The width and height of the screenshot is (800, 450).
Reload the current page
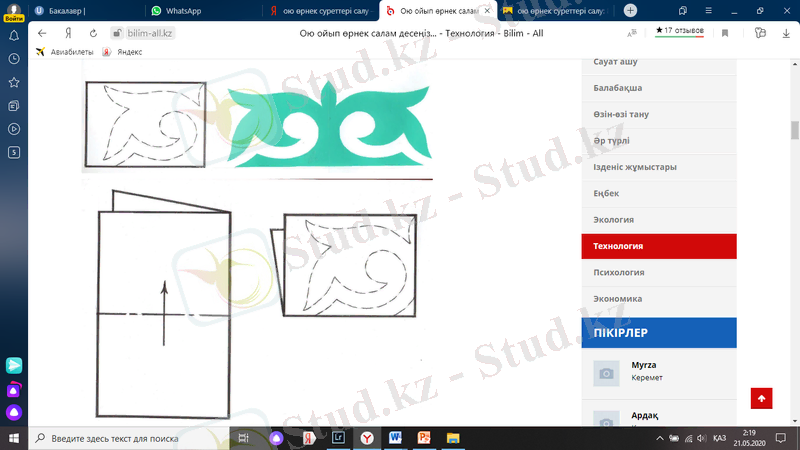93,33
